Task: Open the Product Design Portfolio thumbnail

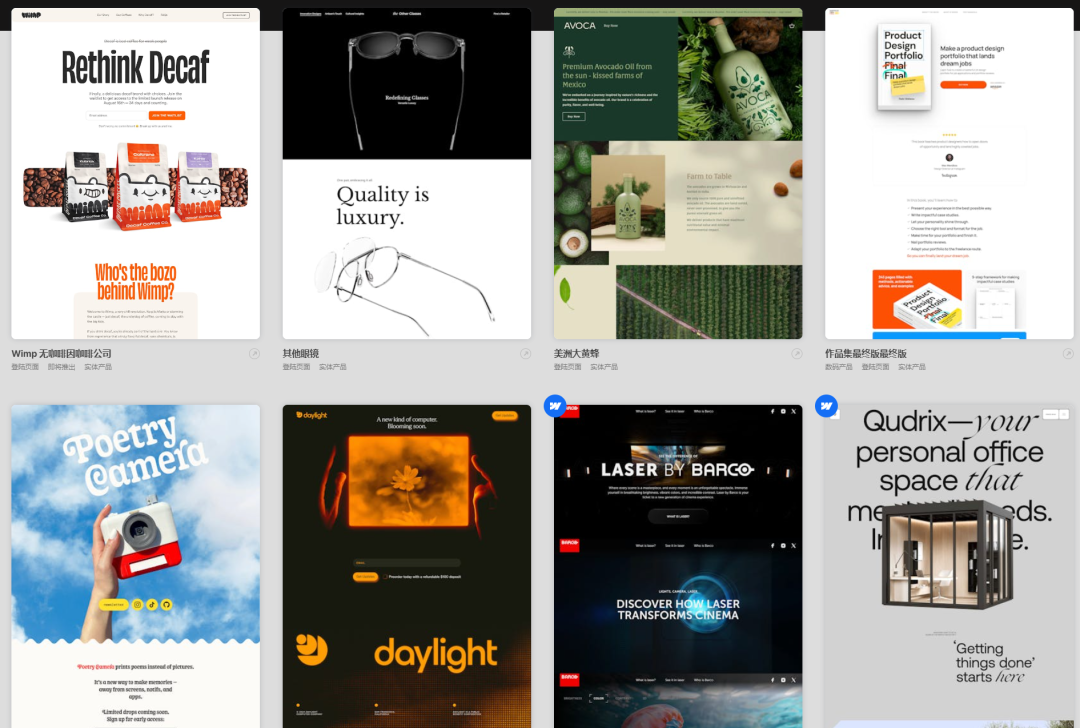Action: 950,174
